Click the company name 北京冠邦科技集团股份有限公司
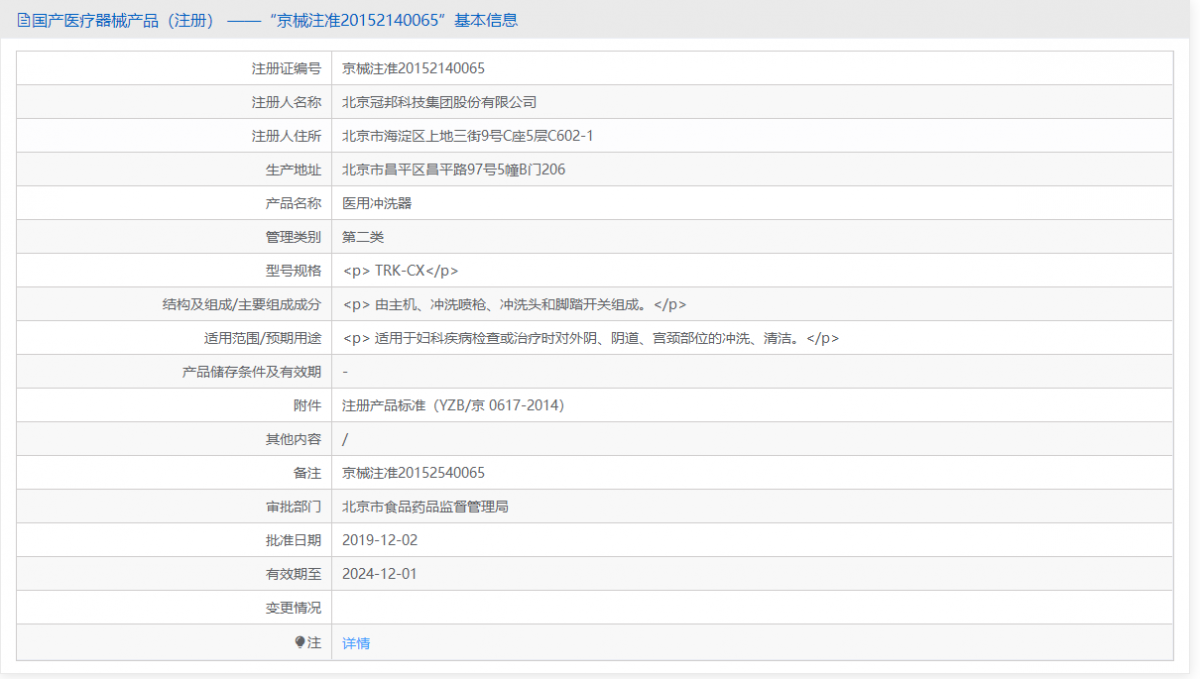1200x679 pixels. pyautogui.click(x=440, y=101)
